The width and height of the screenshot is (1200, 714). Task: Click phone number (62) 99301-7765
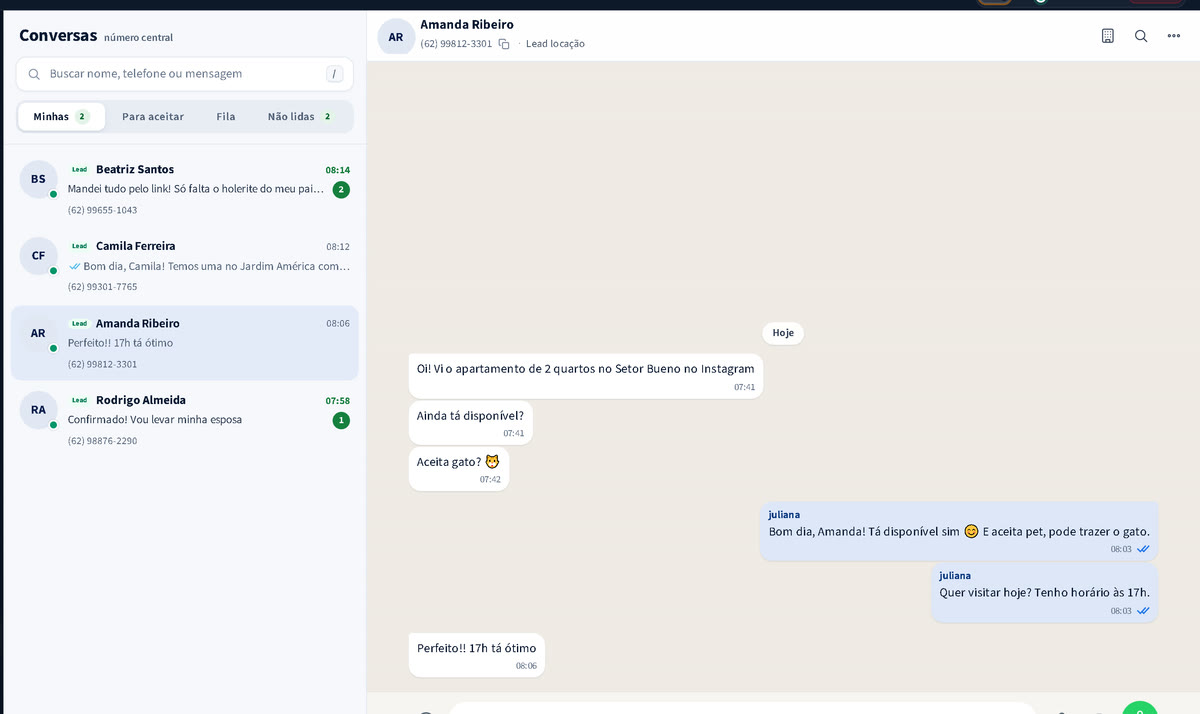pyautogui.click(x=102, y=287)
